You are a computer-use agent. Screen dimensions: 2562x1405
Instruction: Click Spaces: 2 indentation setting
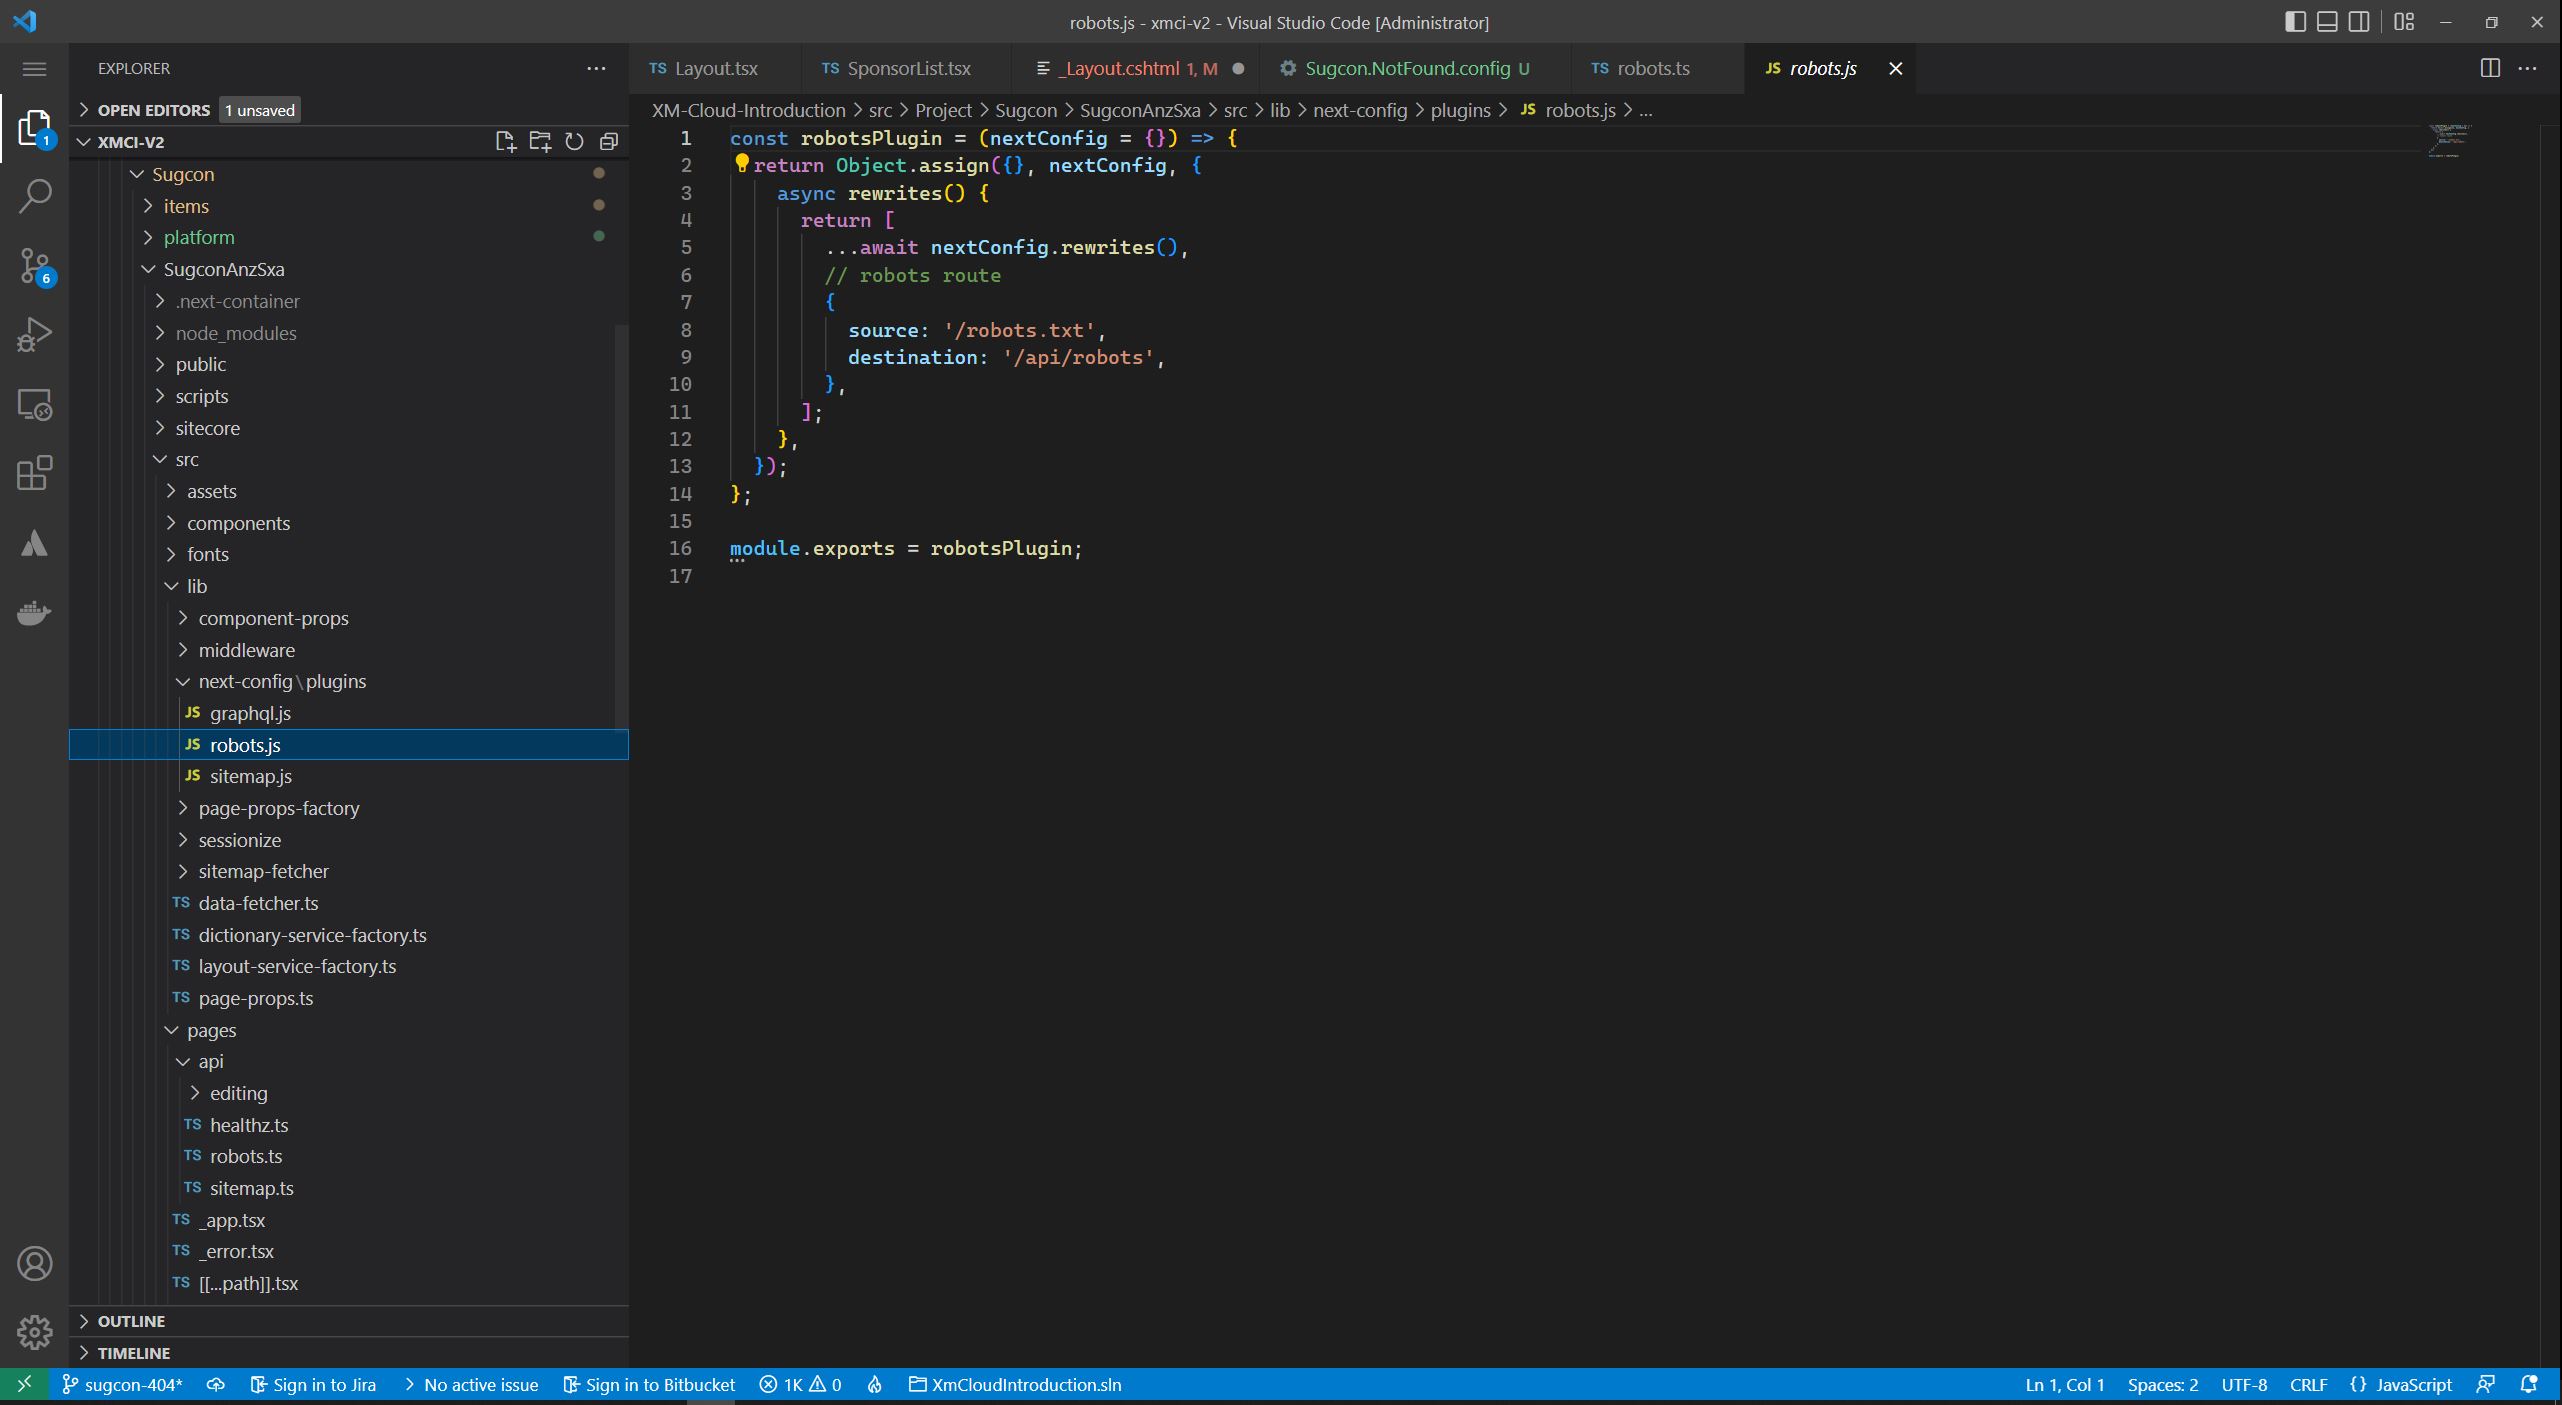click(x=2163, y=1384)
